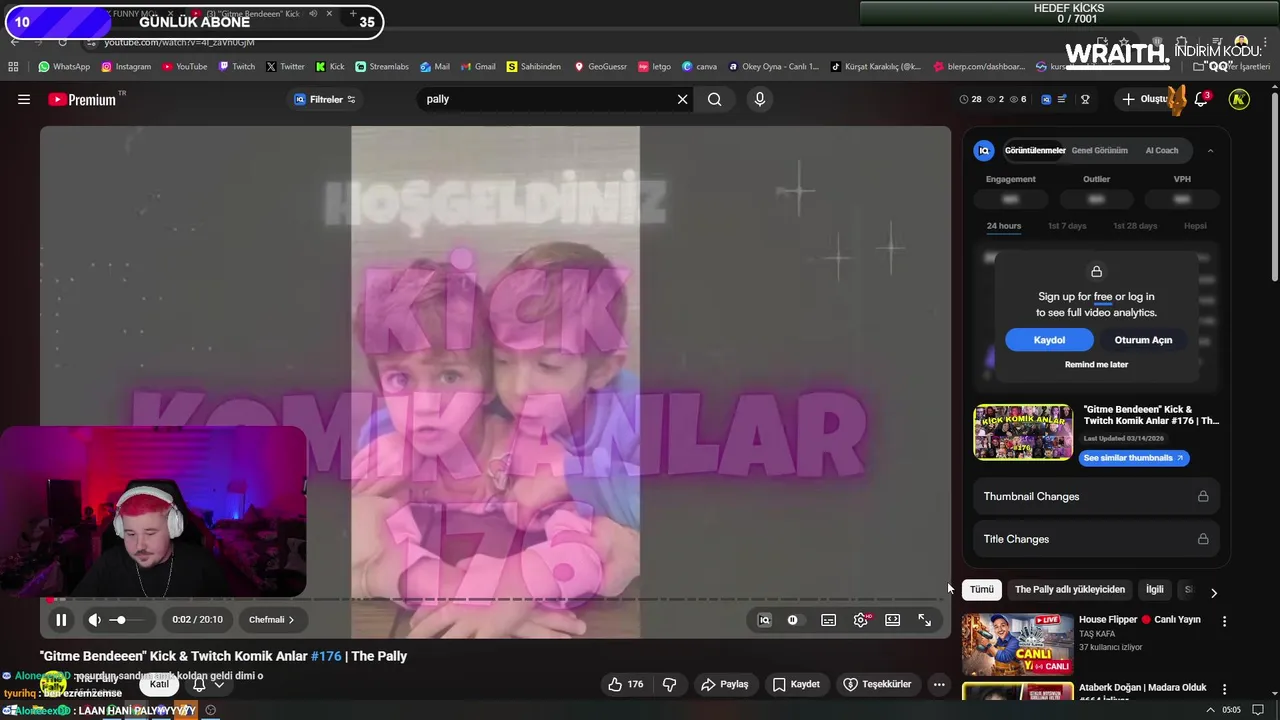The image size is (1280, 720).
Task: Collapse the vidIQ panel chevron
Action: click(x=1210, y=150)
